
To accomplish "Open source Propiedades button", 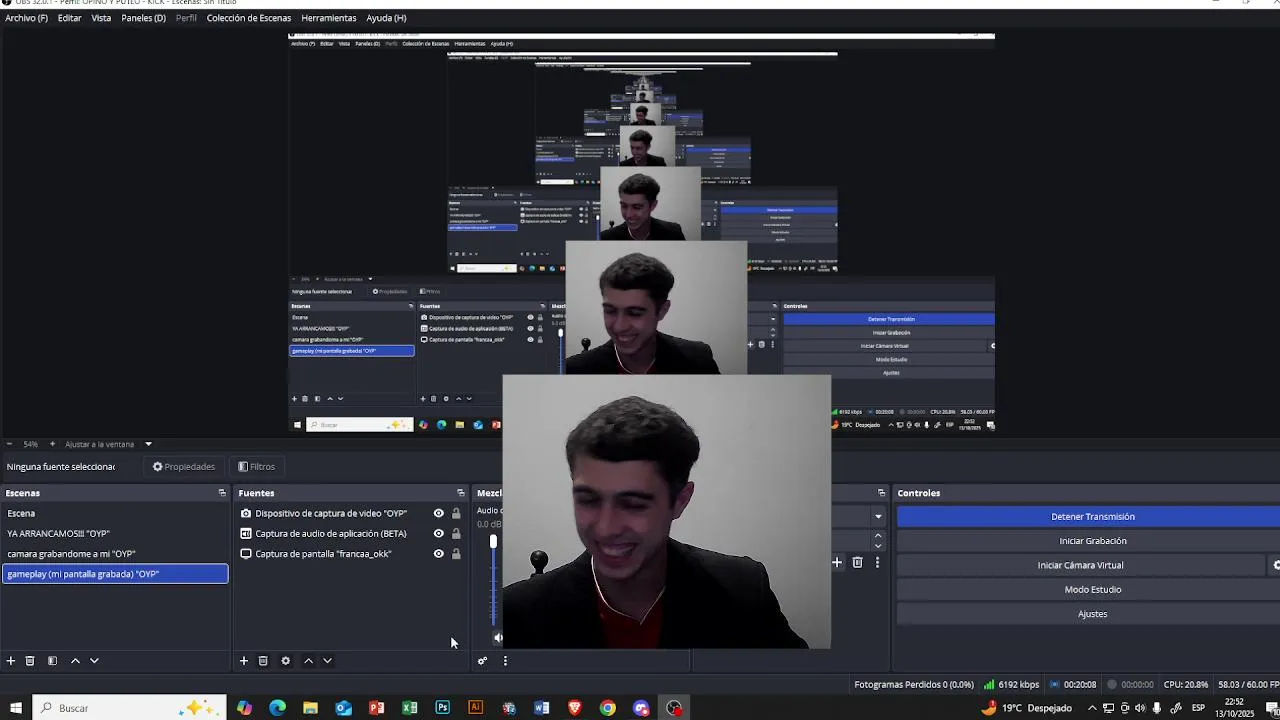I will 184,467.
